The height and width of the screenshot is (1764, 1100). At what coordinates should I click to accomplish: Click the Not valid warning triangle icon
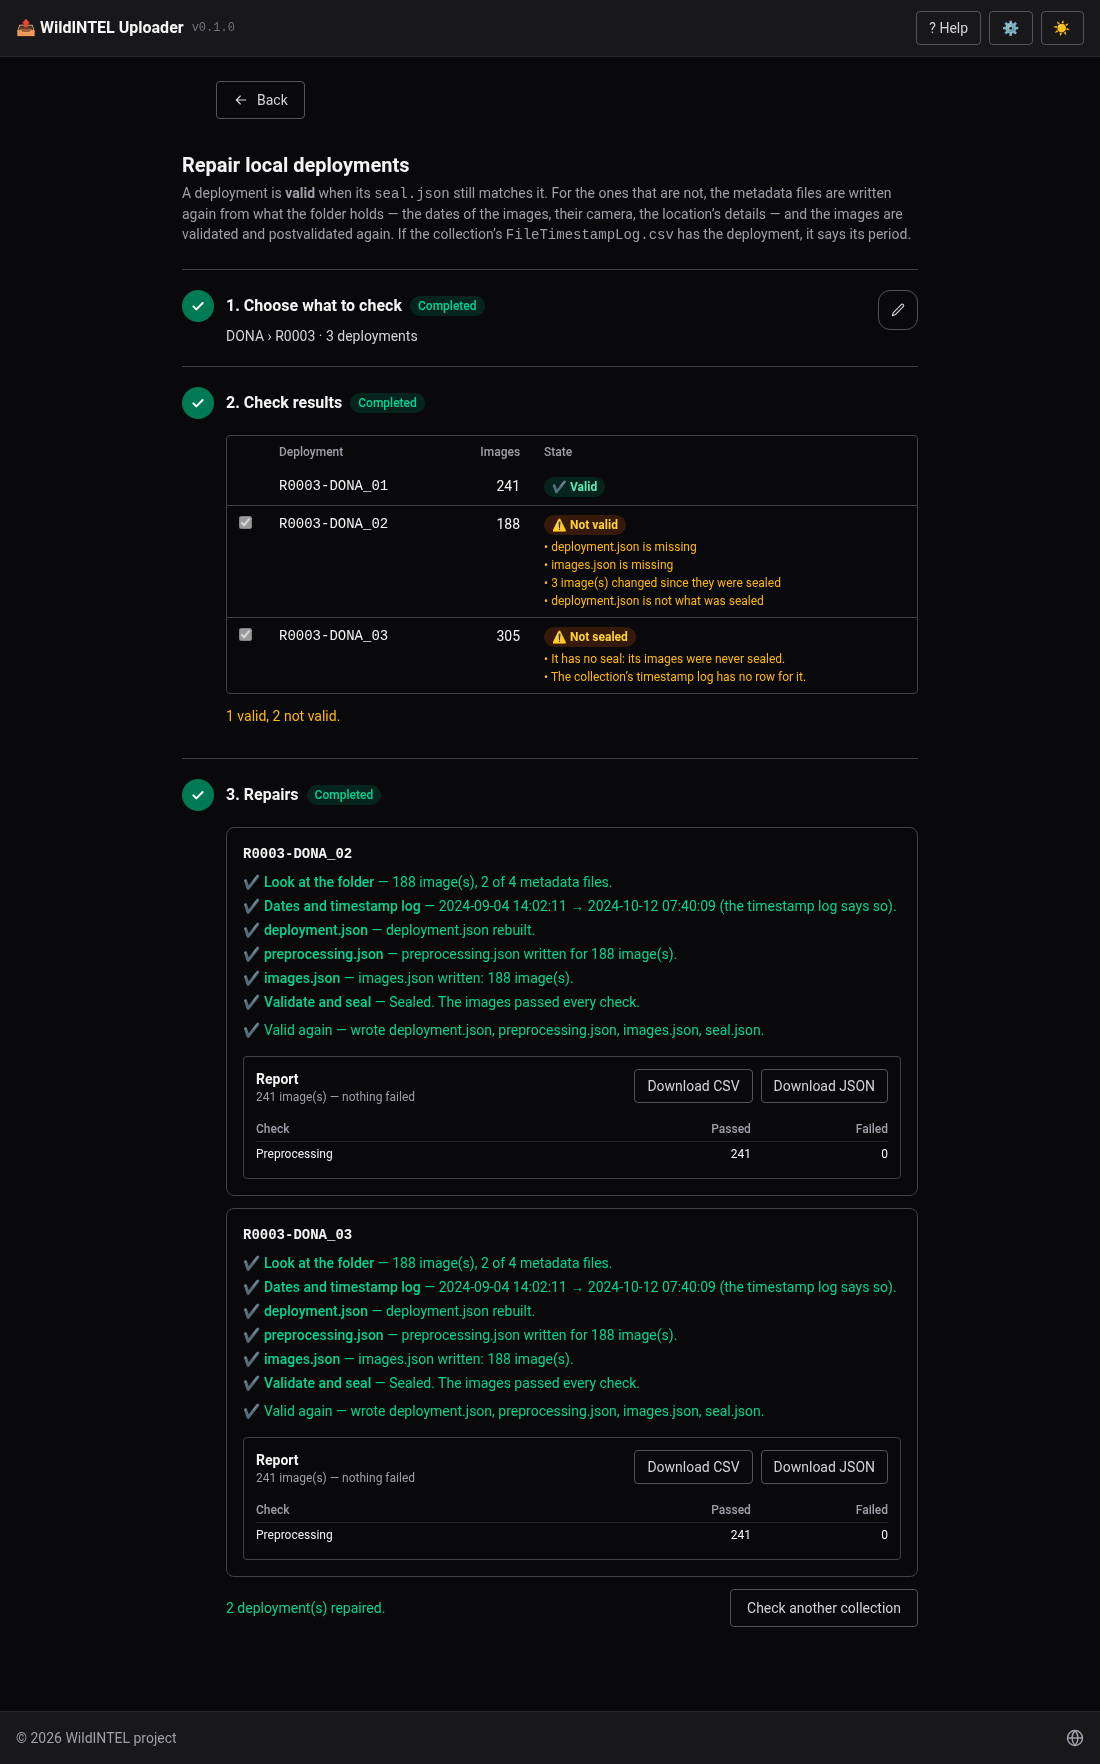[x=559, y=525]
